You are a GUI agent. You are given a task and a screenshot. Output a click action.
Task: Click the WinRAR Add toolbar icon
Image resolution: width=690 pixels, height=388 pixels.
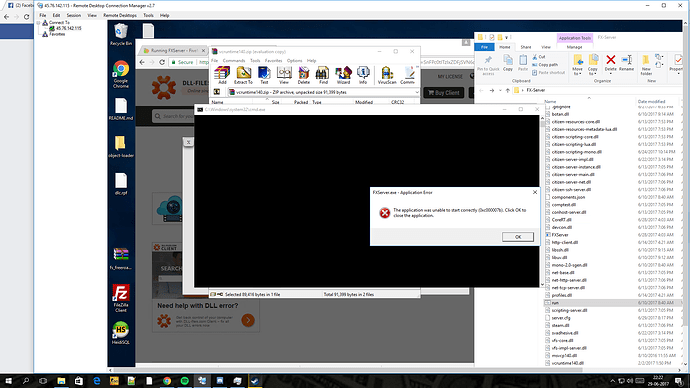[x=222, y=75]
